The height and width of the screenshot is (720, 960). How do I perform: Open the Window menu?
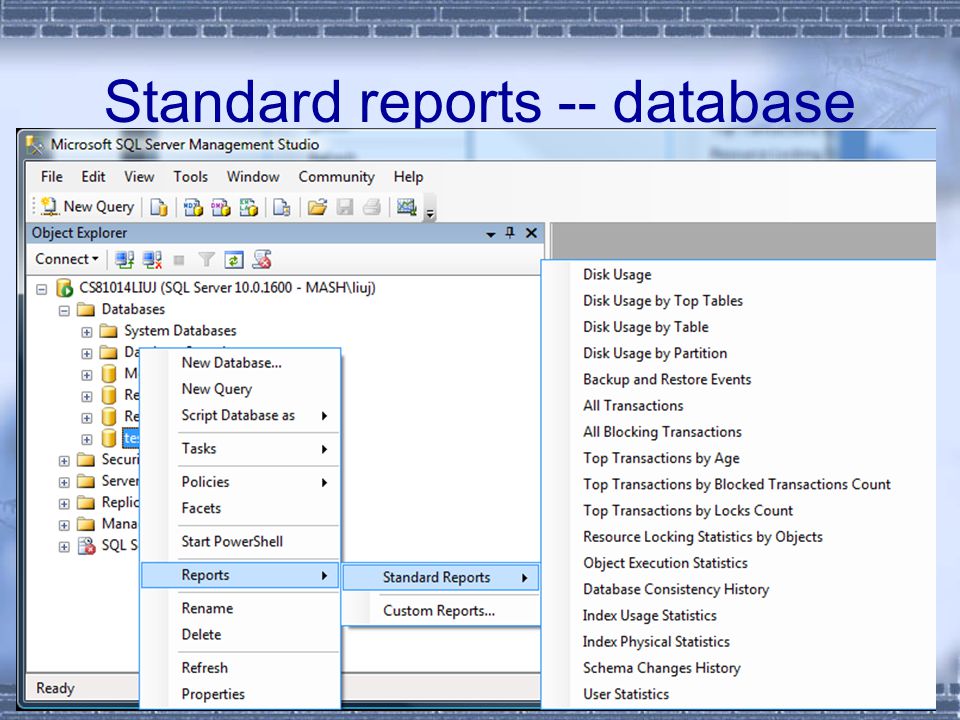coord(253,177)
